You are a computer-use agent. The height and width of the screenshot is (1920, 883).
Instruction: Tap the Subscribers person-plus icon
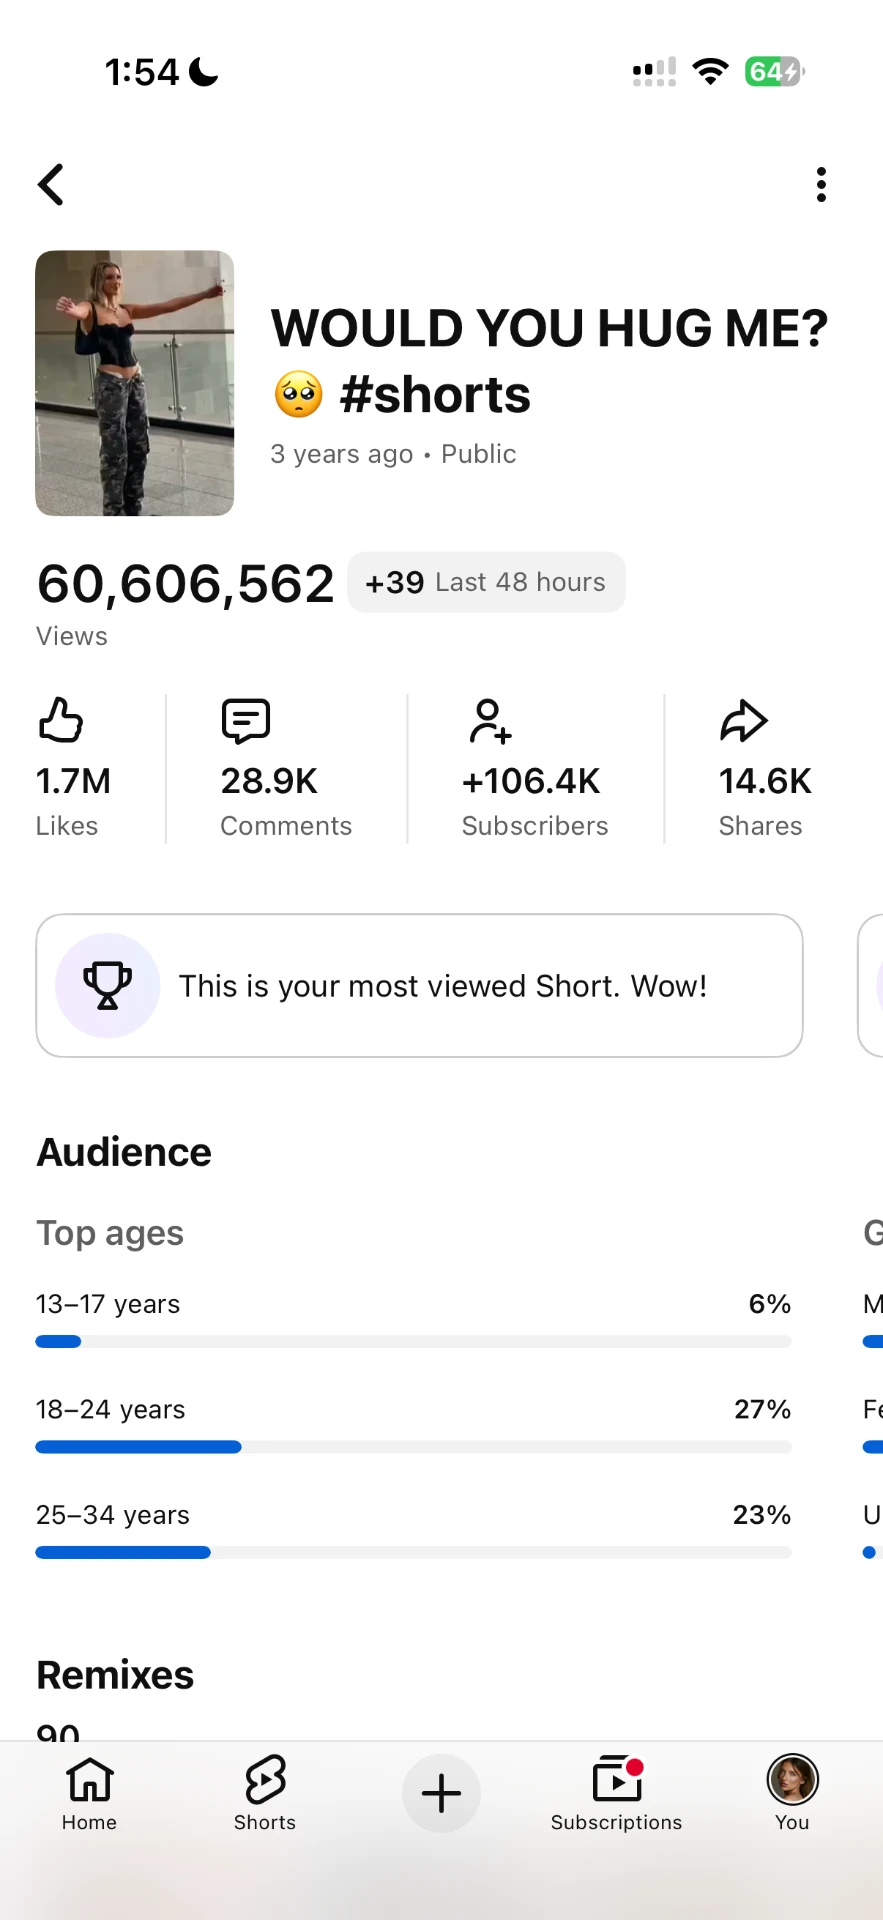pyautogui.click(x=490, y=721)
